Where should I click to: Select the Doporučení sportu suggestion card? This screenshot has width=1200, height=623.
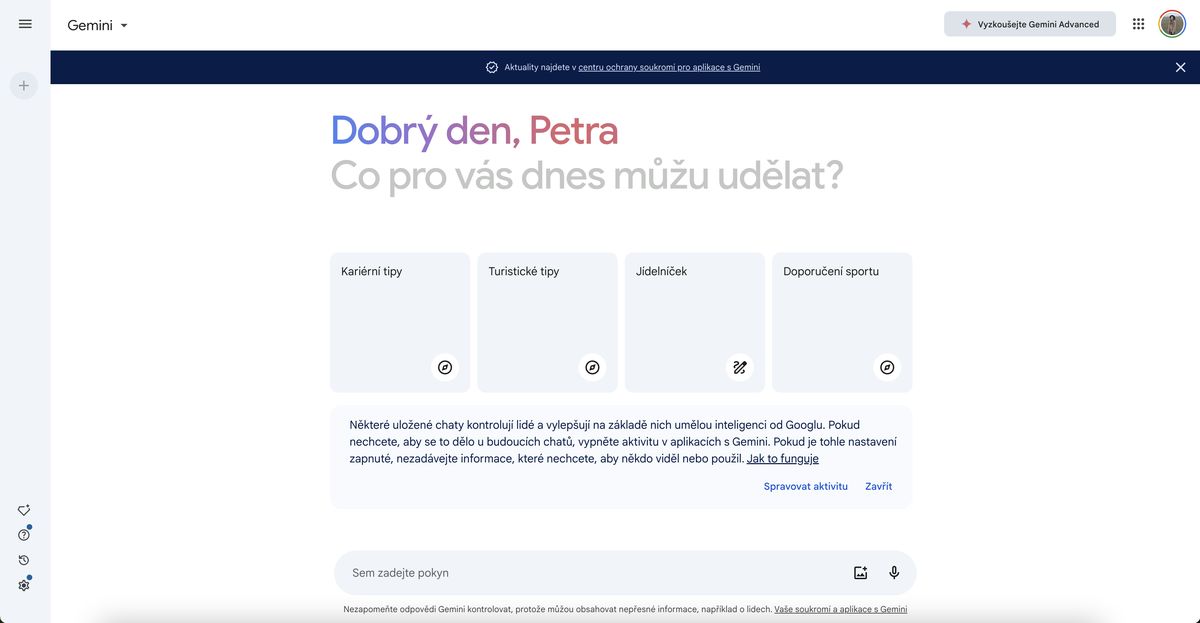tap(842, 322)
